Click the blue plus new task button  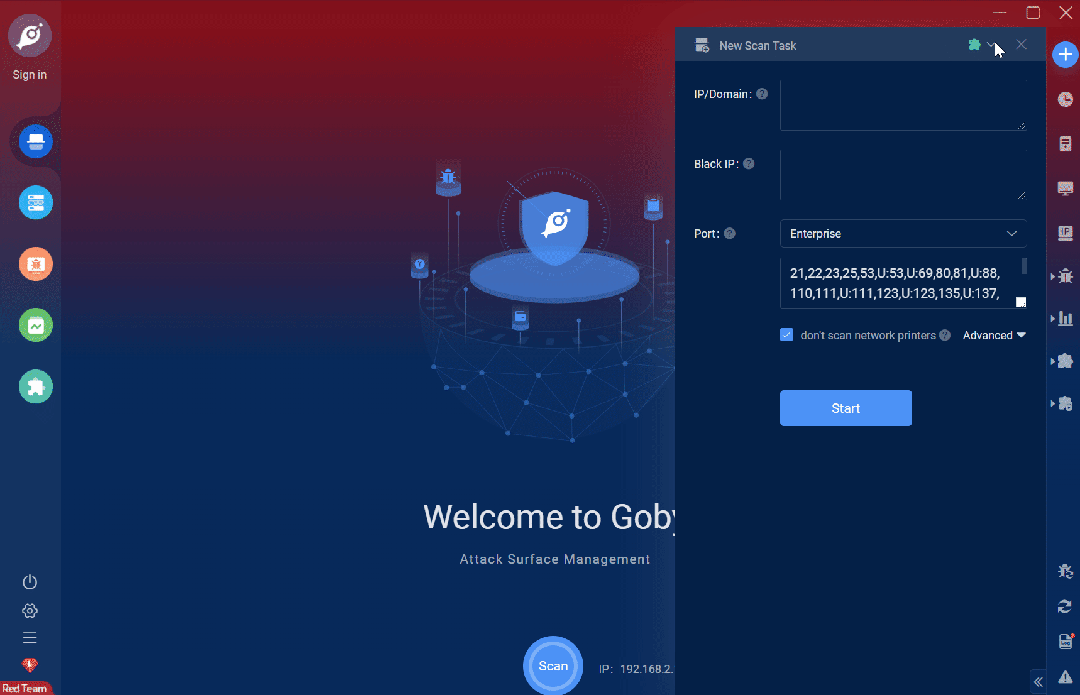pos(1065,54)
